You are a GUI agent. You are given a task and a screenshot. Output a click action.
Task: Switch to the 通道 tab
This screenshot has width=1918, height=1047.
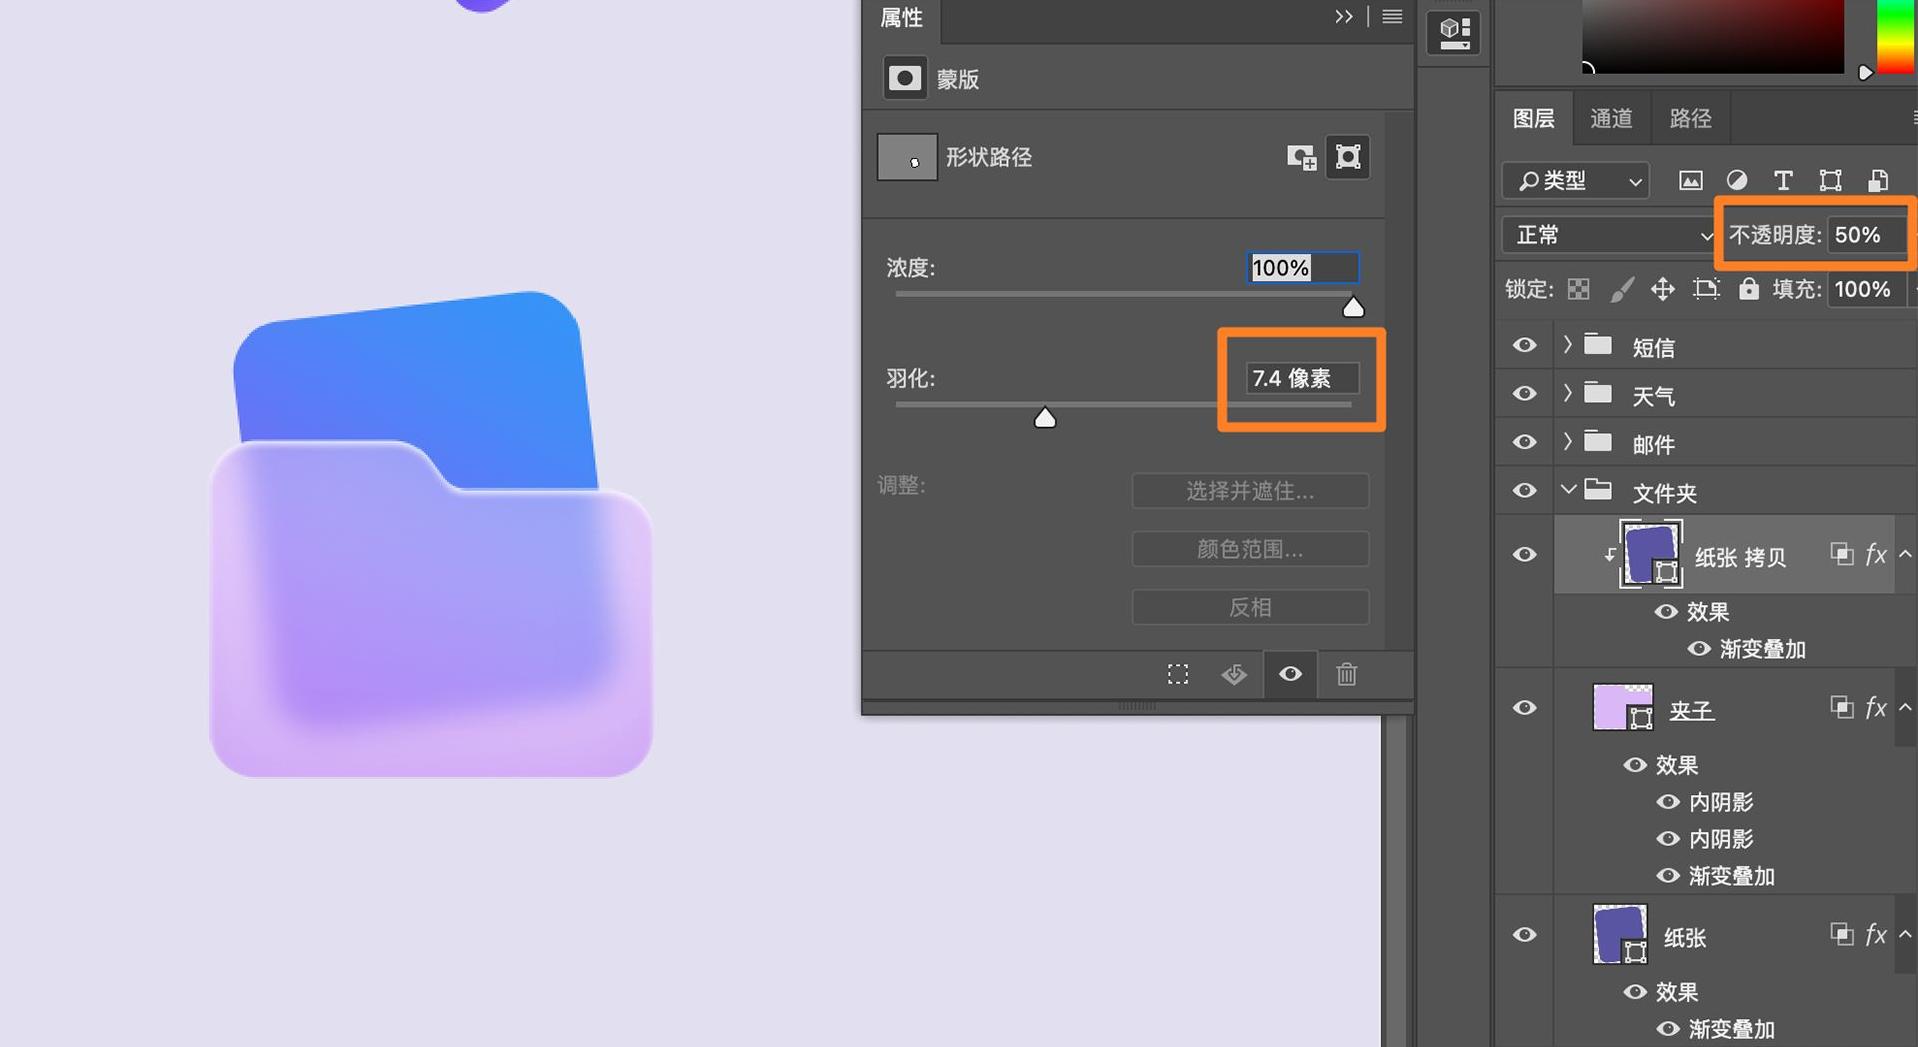pyautogui.click(x=1610, y=118)
